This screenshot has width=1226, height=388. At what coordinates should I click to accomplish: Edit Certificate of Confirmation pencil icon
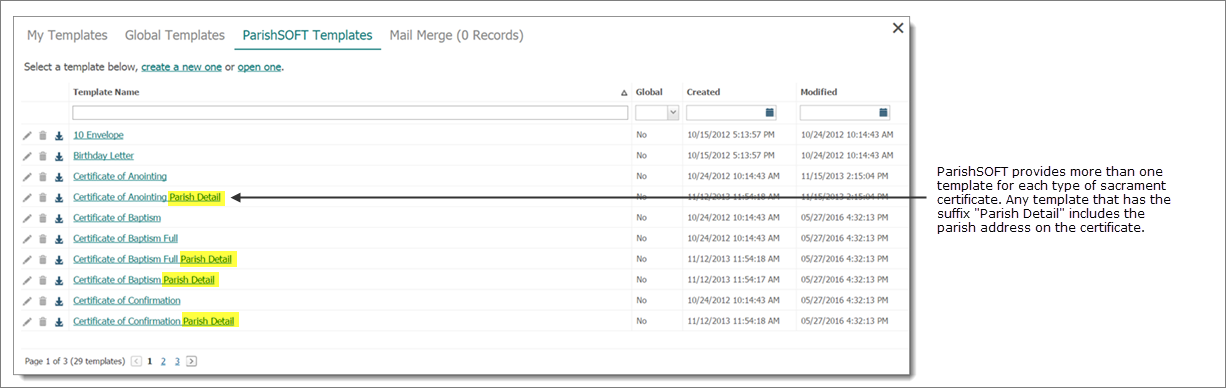[x=27, y=301]
